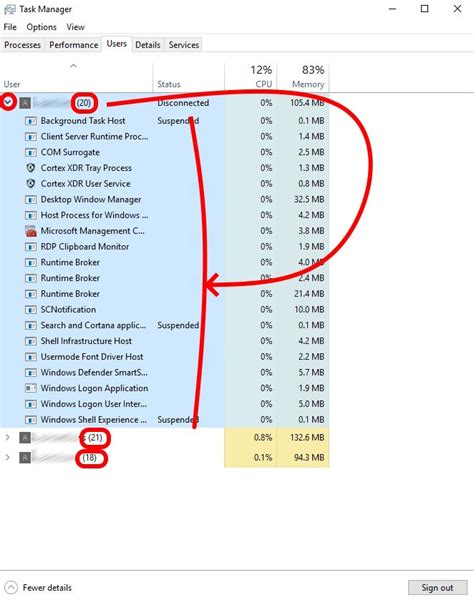Click the user avatar icon of the (20) user
This screenshot has width=474, height=605.
click(25, 103)
